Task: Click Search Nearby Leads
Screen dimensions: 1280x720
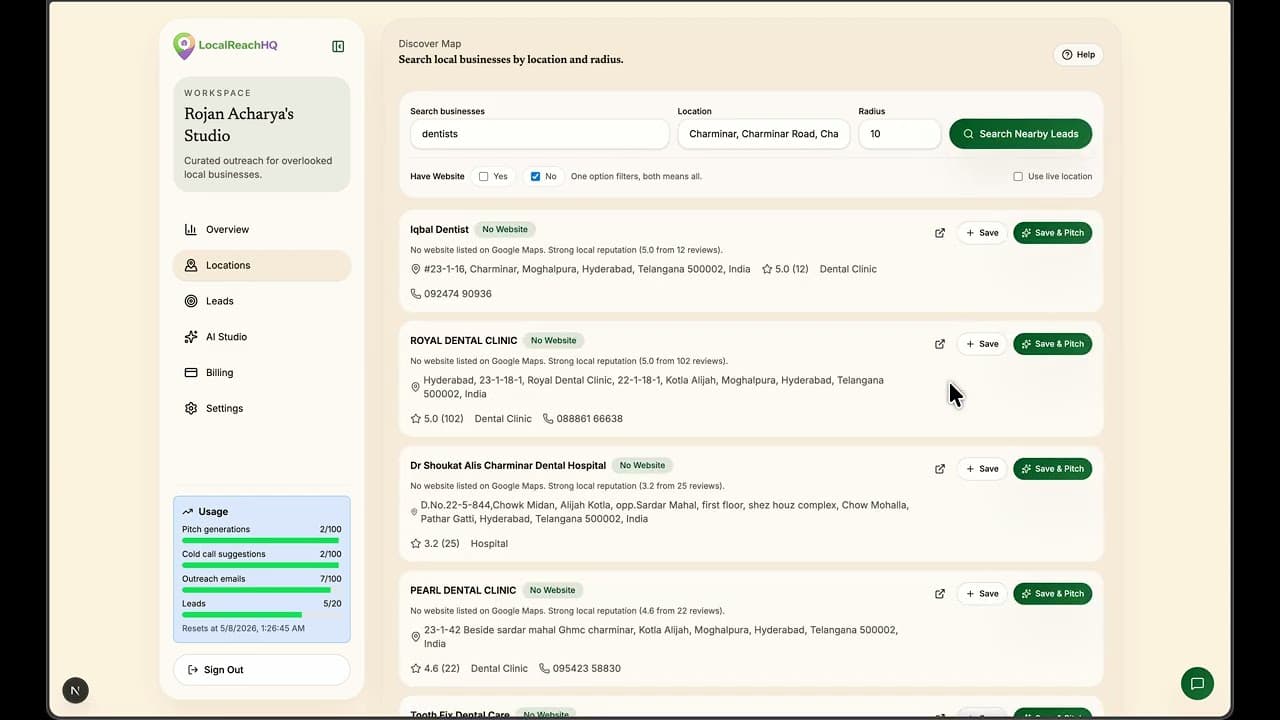Action: point(1020,133)
